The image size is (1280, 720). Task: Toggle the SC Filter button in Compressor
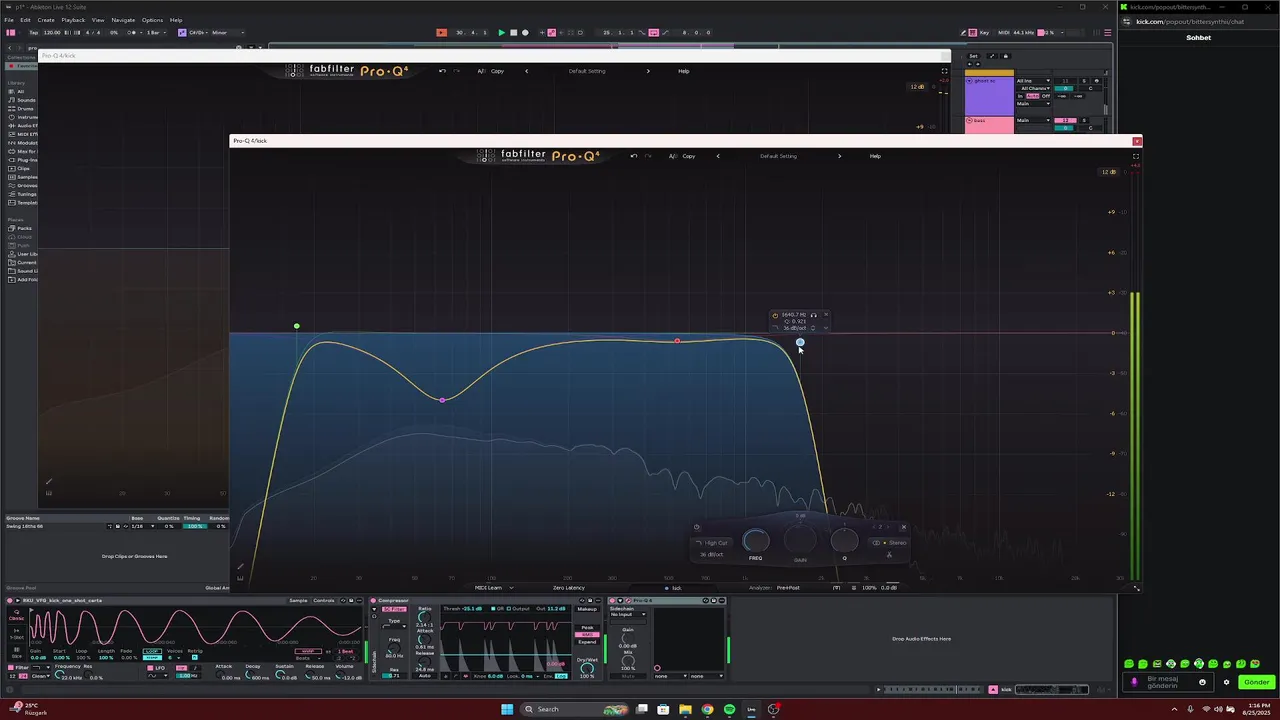click(x=396, y=609)
